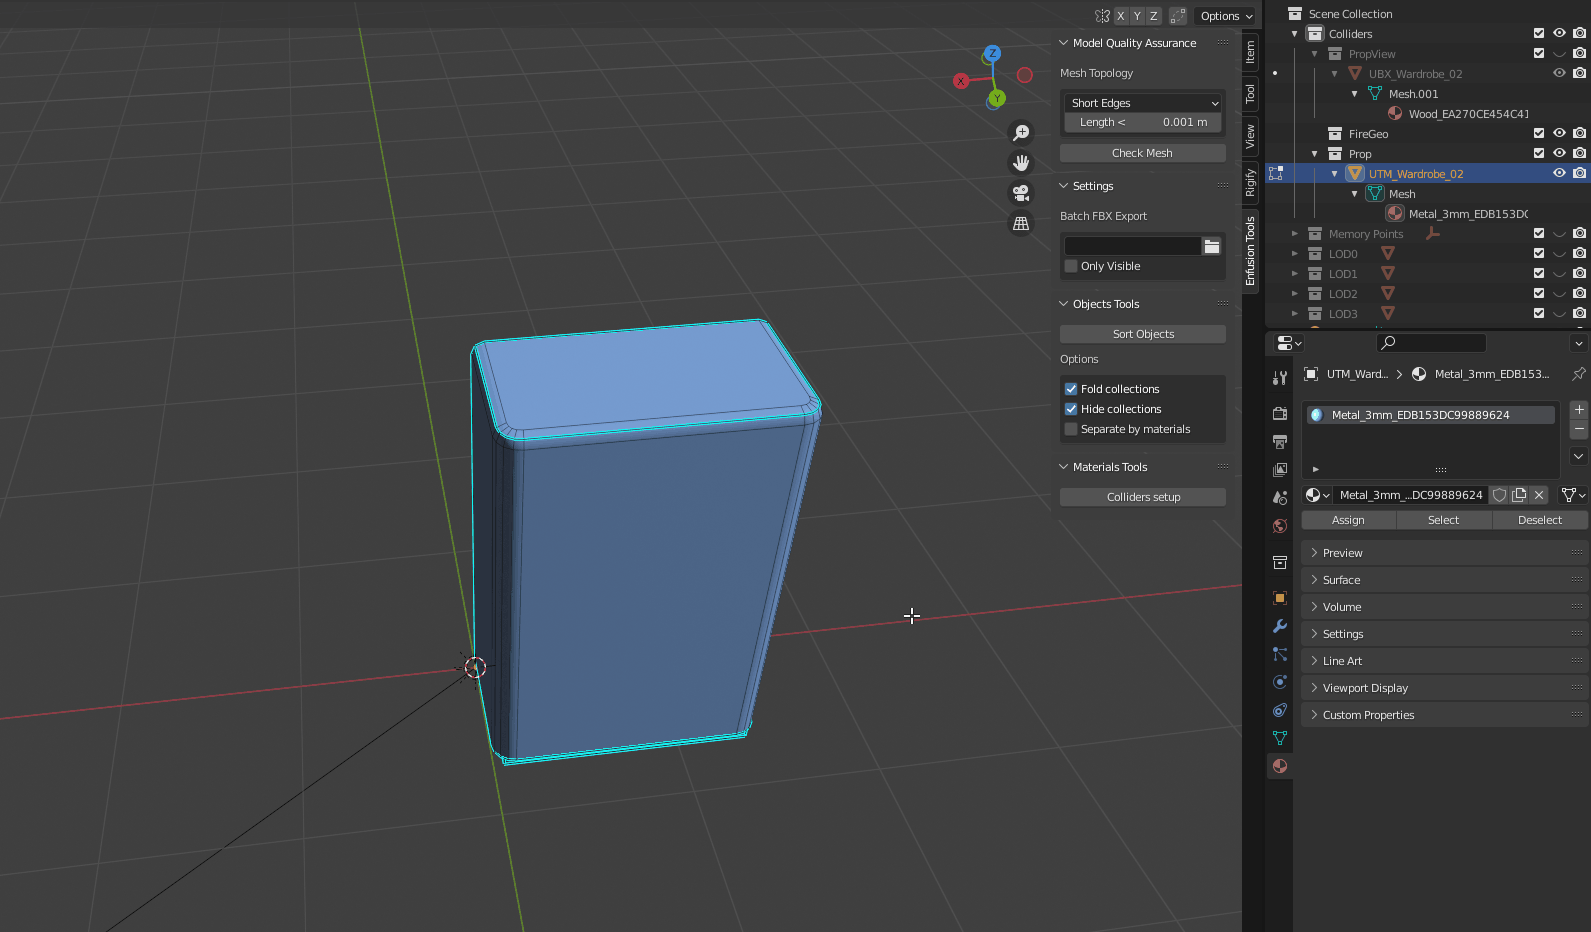Expand the Surface material panel
The image size is (1591, 932).
pos(1341,580)
